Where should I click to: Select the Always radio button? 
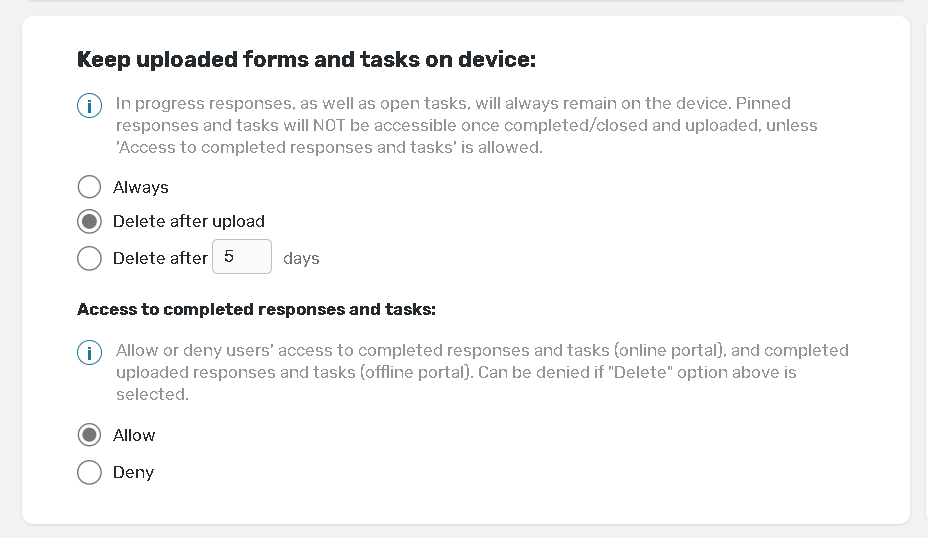[89, 187]
